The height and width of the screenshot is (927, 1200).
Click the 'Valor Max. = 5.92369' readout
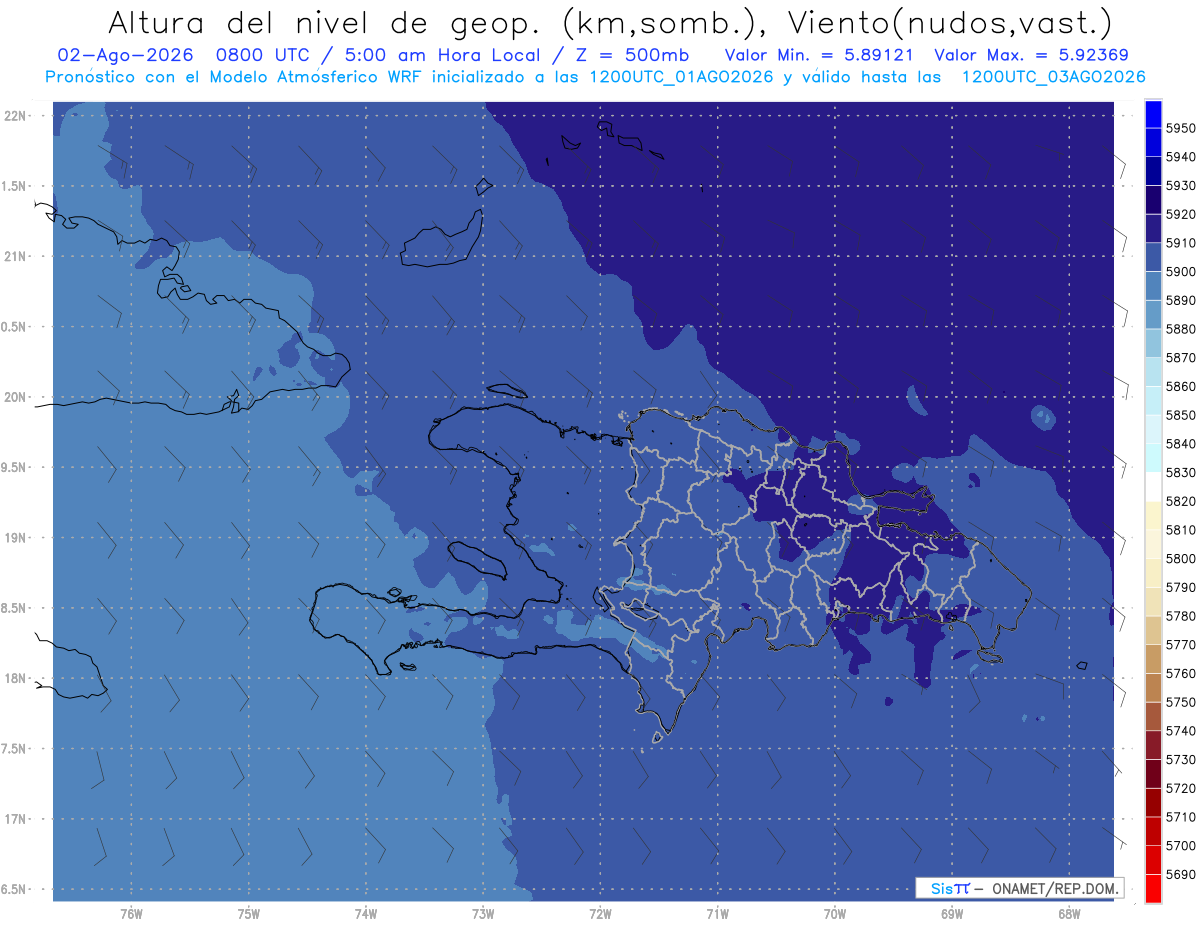(x=1032, y=55)
